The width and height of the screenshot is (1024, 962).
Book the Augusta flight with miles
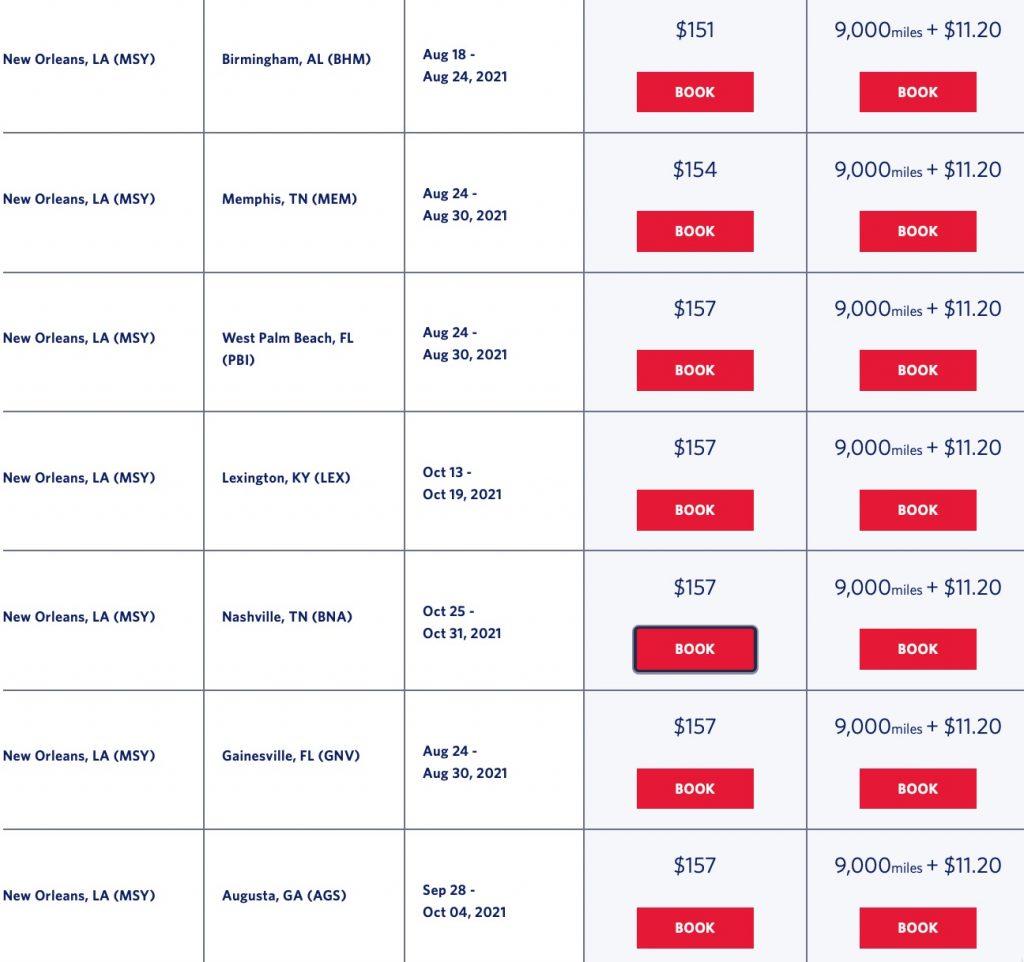click(917, 927)
